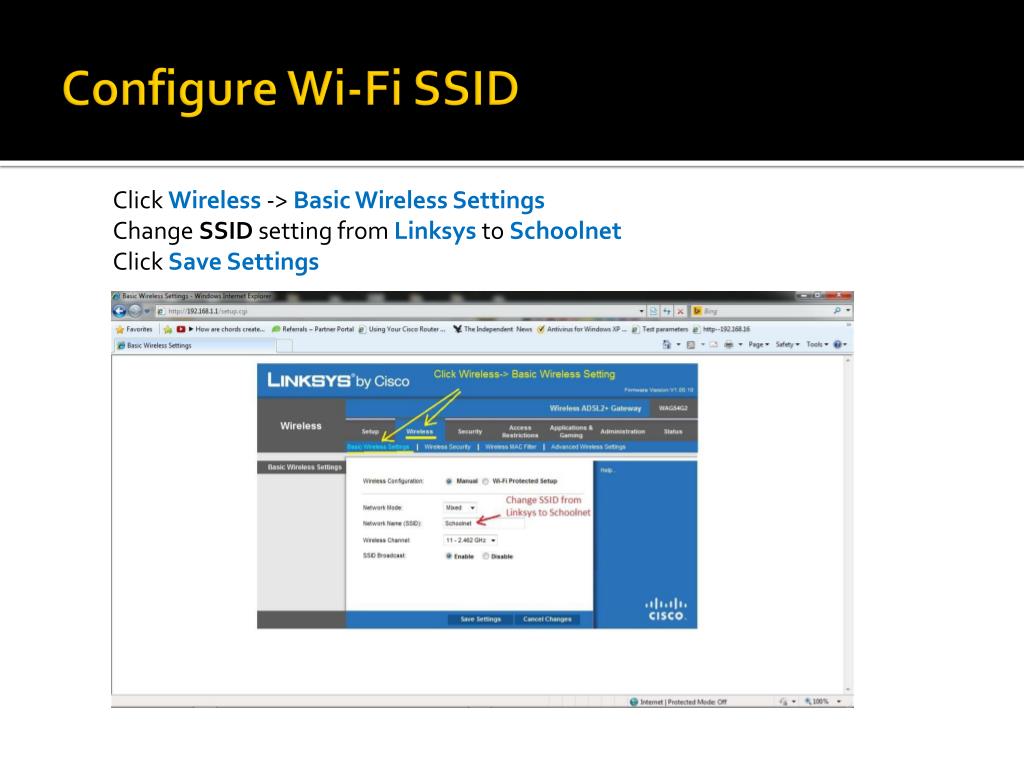Open the Administration tab
The height and width of the screenshot is (768, 1024).
click(622, 431)
